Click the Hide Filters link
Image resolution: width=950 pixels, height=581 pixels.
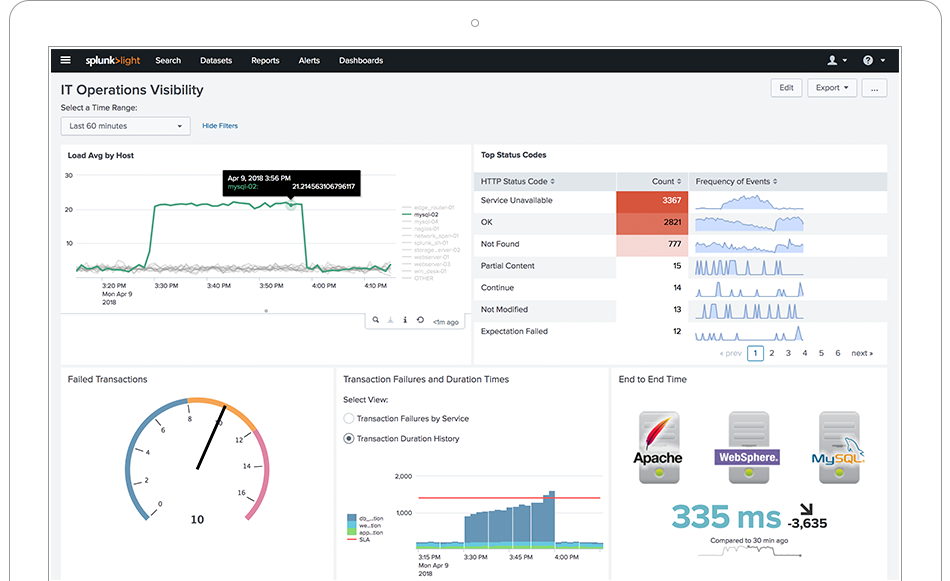click(x=220, y=126)
